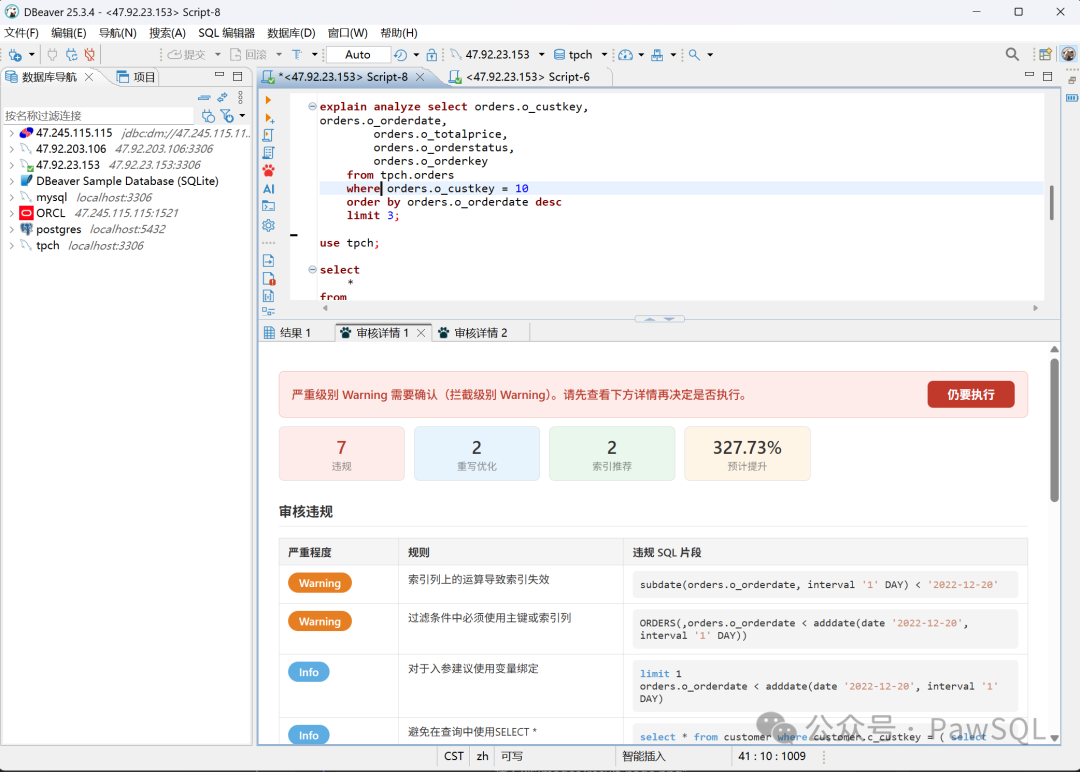Screen dimensions: 1080x772
Task: Click the dashboard gauge icon
Action: pos(625,54)
